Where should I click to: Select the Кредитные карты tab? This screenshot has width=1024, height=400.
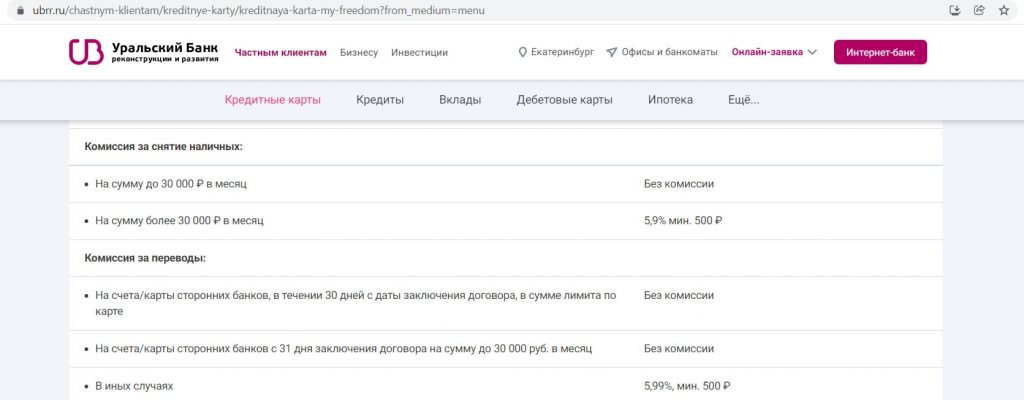coord(272,100)
